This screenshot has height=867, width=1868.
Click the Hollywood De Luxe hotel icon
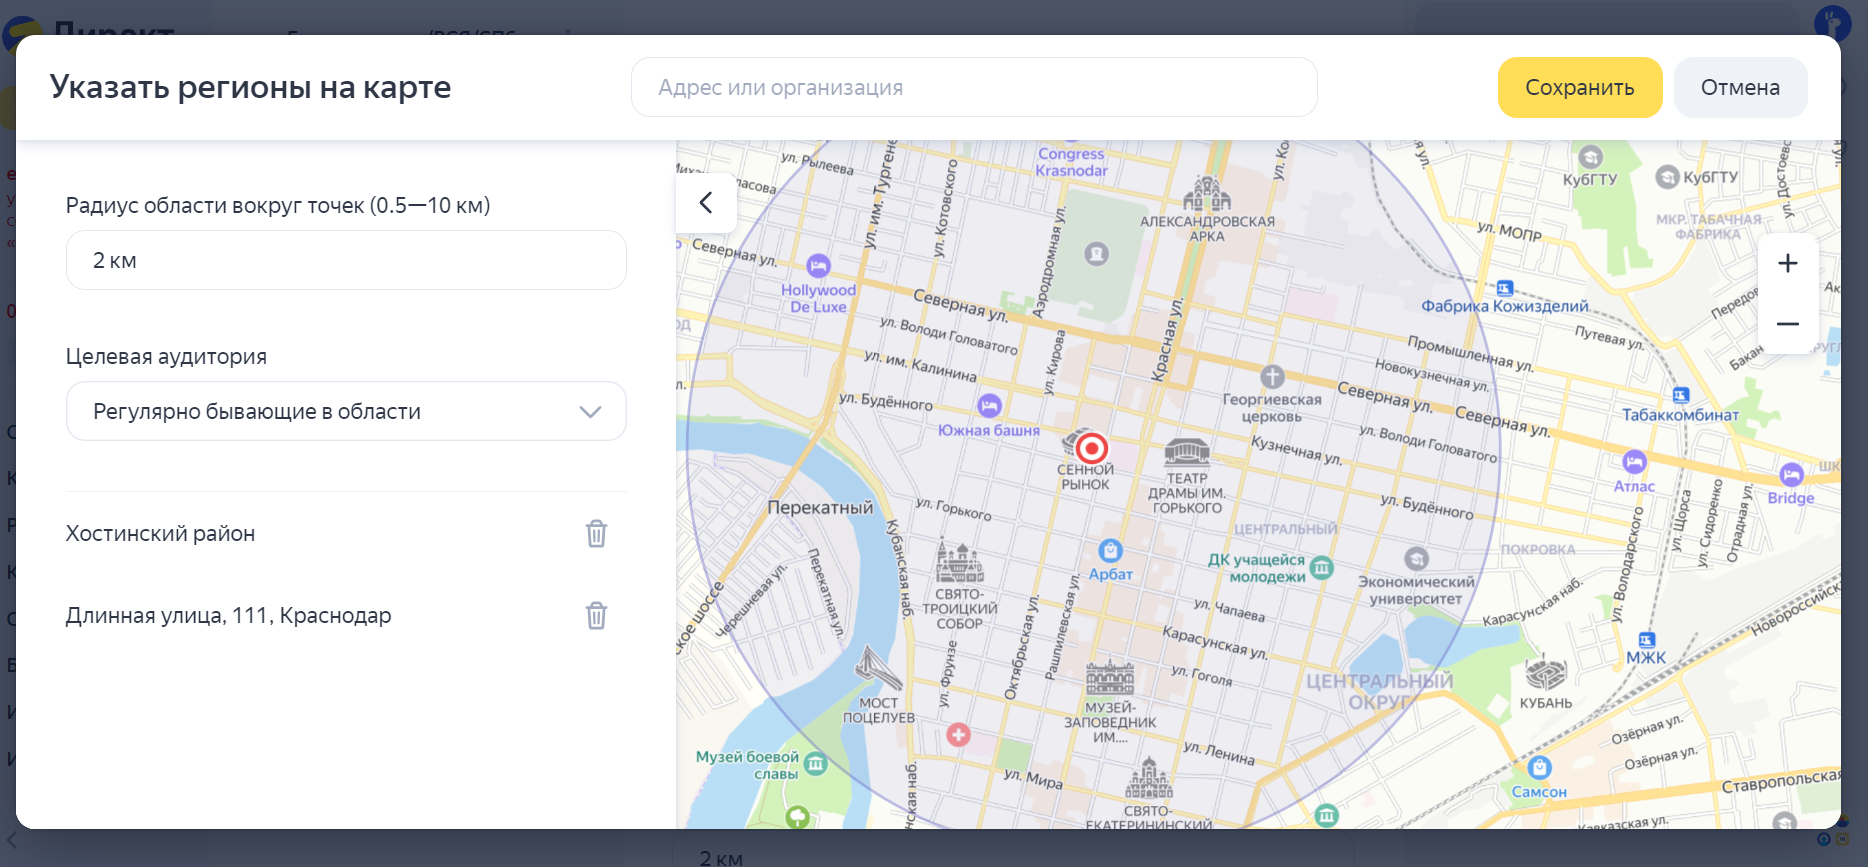pos(818,266)
